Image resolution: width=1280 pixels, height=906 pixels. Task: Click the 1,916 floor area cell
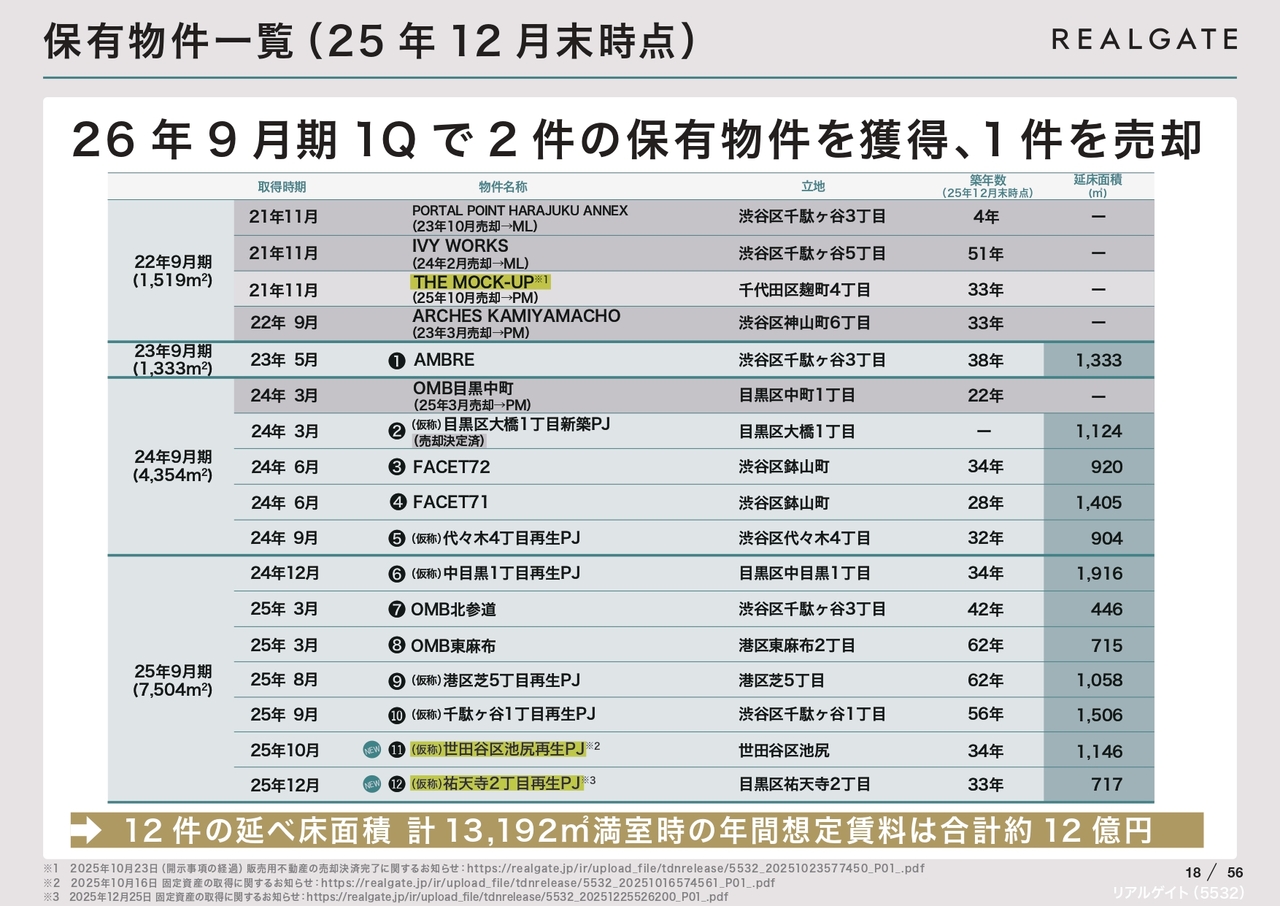tap(1098, 574)
